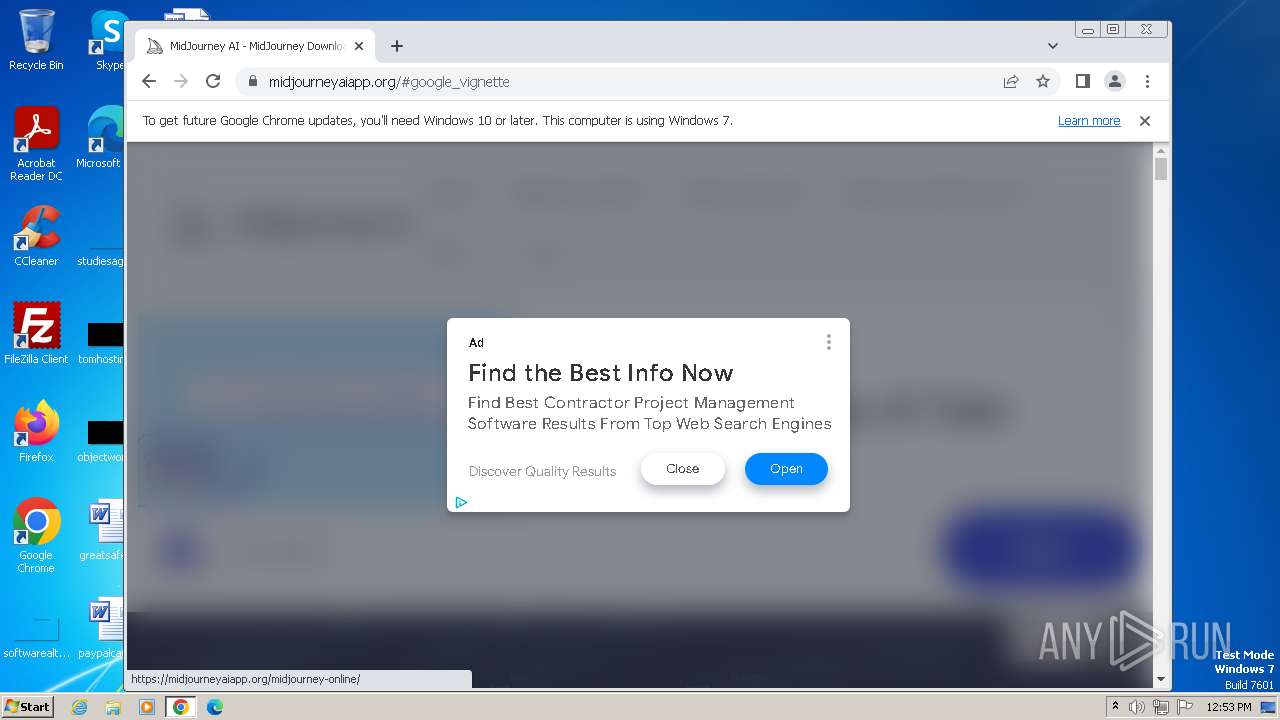Select the Skype desktop shortcut

(108, 40)
